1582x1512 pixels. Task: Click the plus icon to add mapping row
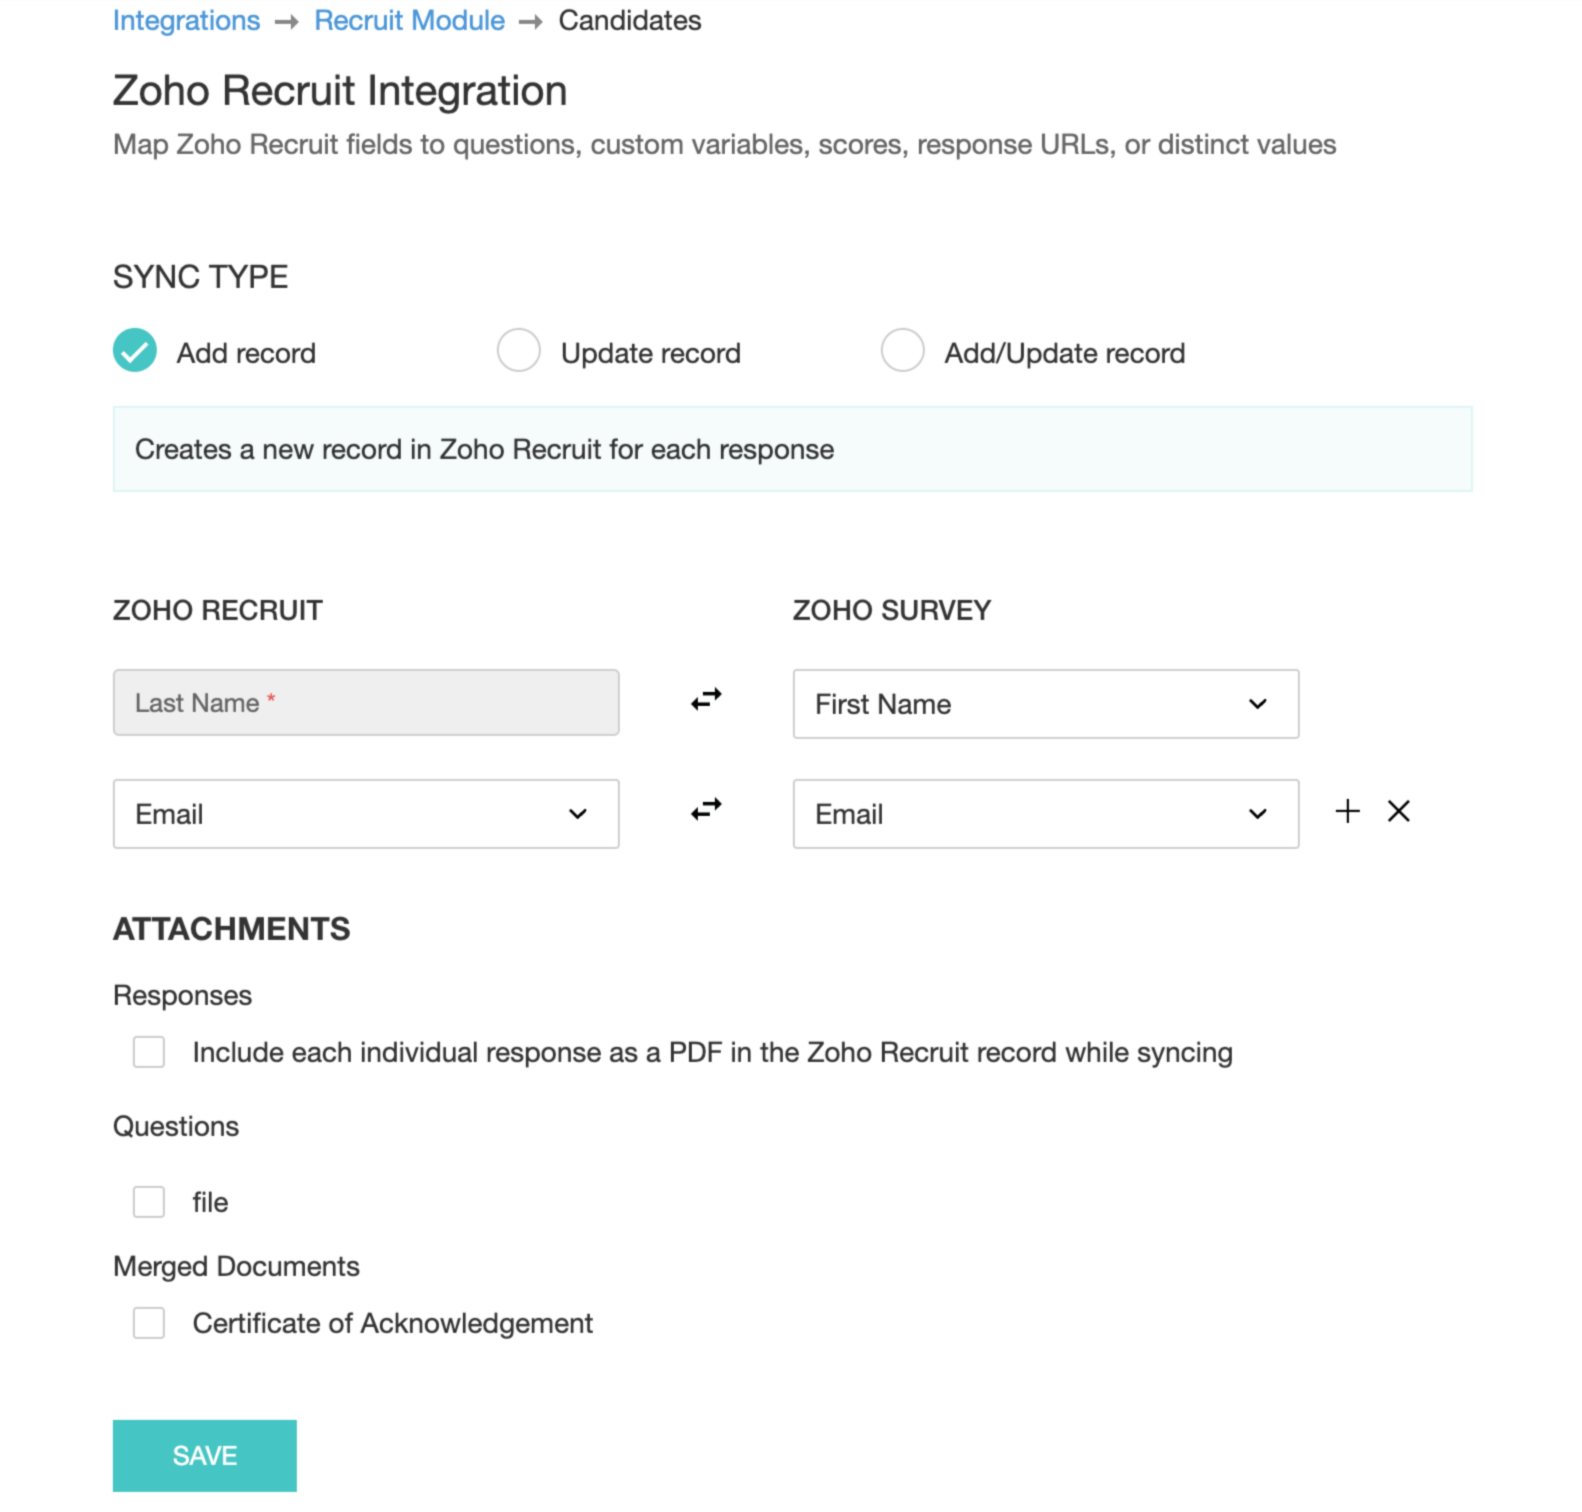(1347, 811)
